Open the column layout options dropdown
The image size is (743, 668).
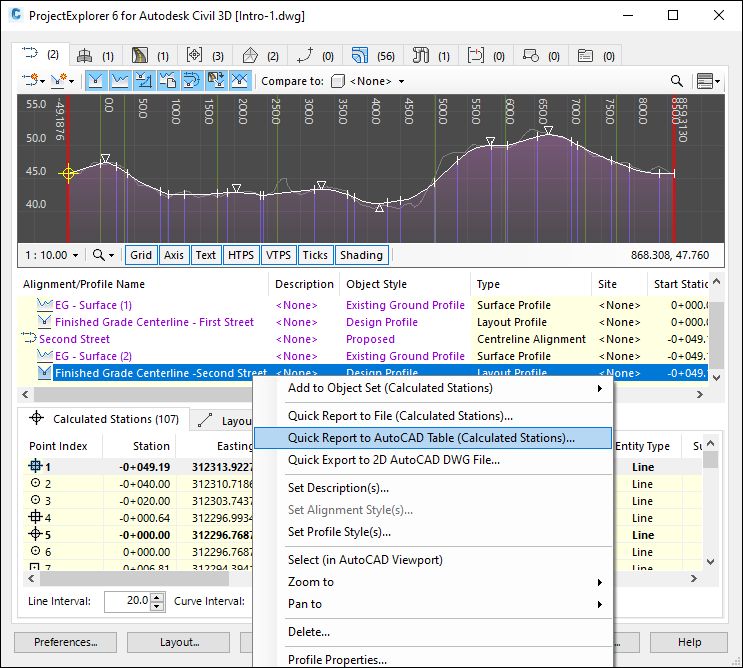[x=708, y=81]
